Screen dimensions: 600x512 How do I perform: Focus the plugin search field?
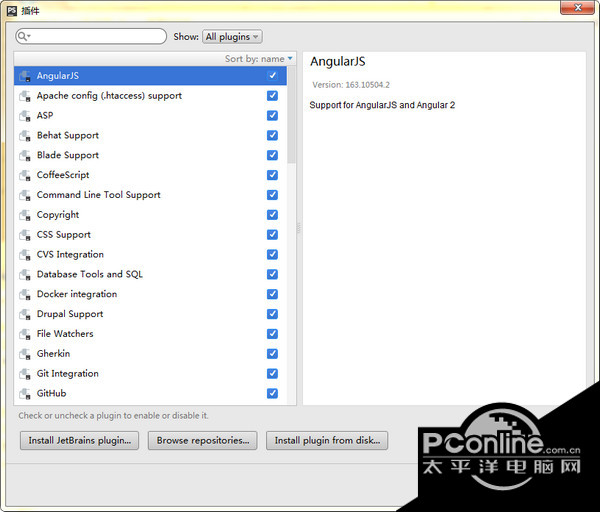click(x=91, y=36)
